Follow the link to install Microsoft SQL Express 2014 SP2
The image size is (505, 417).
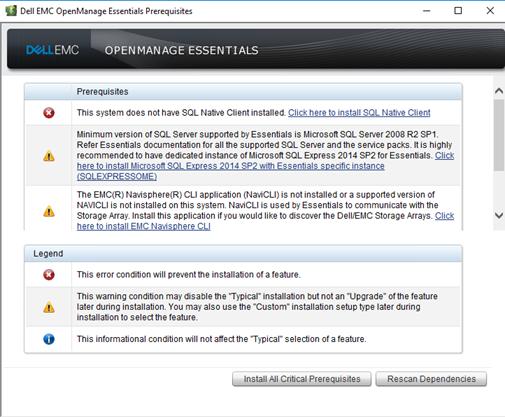[x=231, y=166]
